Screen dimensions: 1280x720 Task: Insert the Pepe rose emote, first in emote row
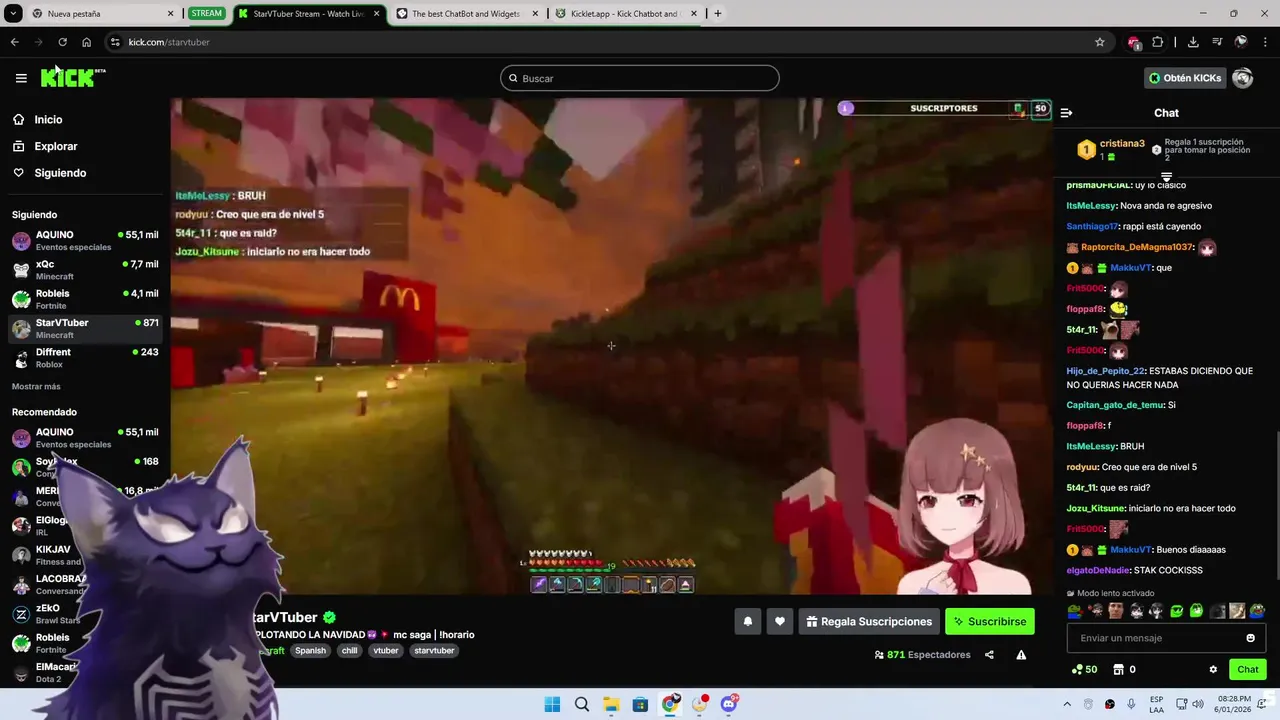point(1075,611)
